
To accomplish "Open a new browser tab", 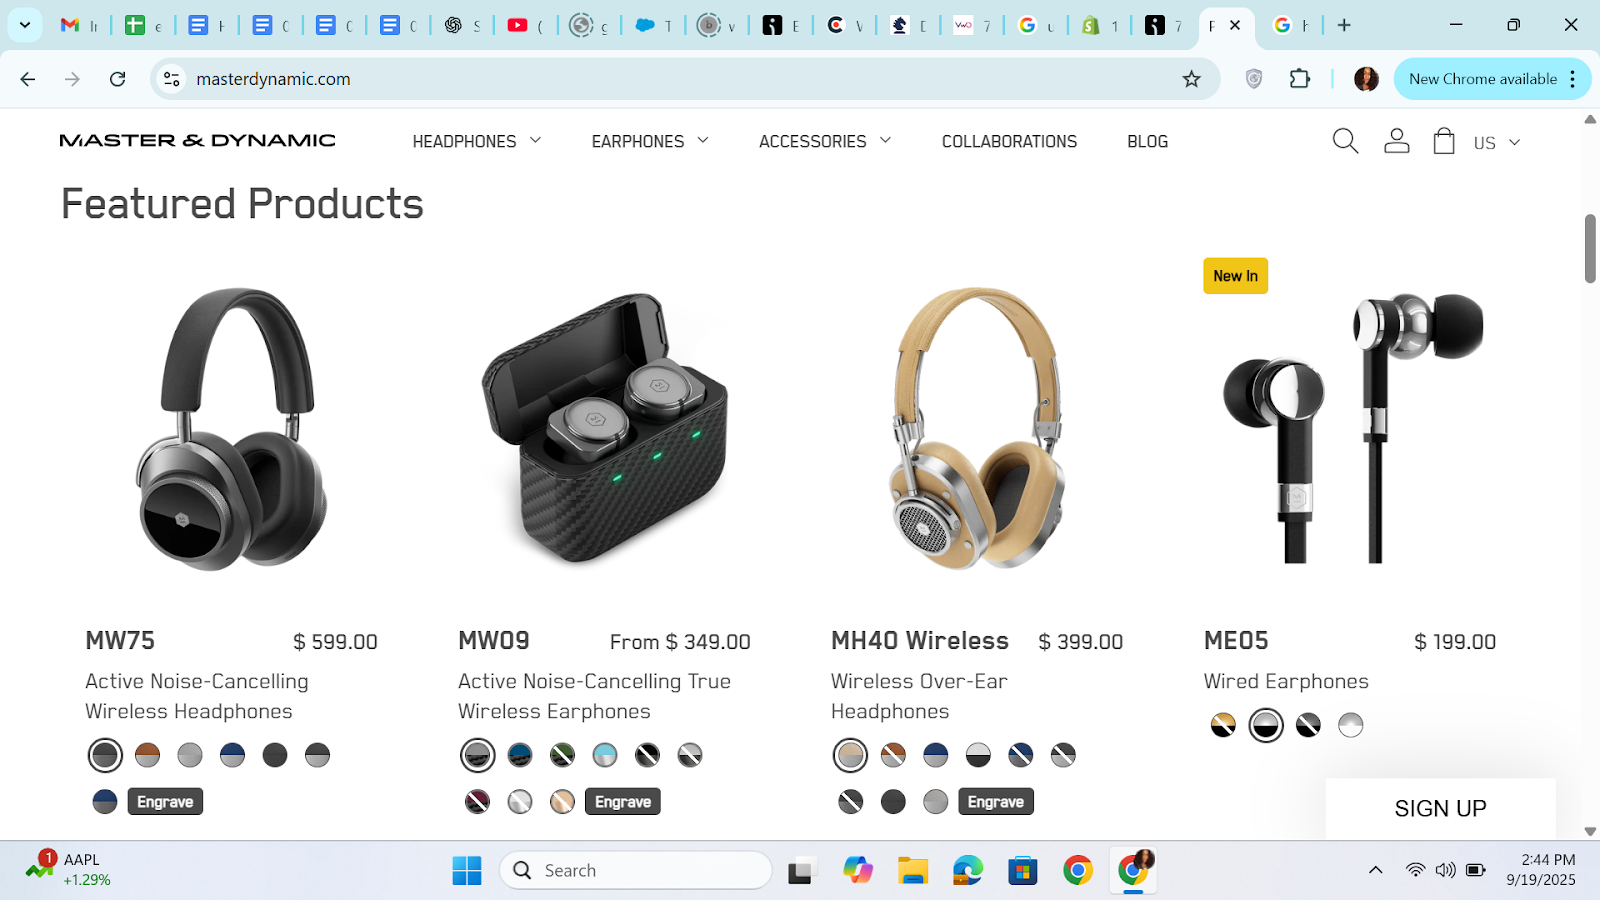I will click(x=1344, y=25).
